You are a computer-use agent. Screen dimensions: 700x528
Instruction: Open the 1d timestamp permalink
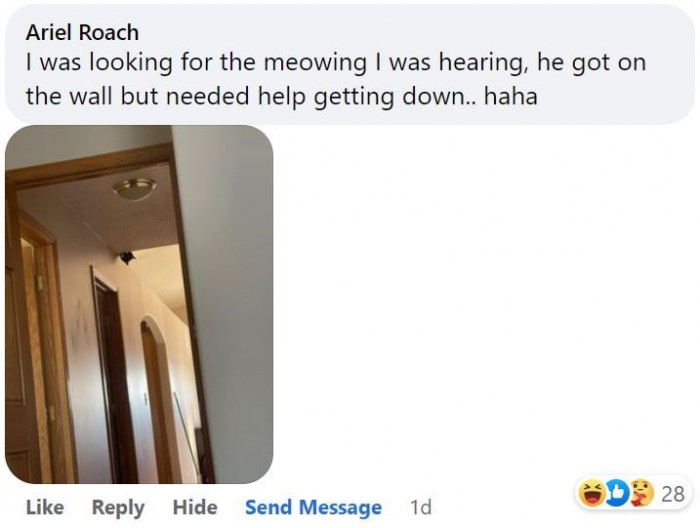pyautogui.click(x=421, y=507)
